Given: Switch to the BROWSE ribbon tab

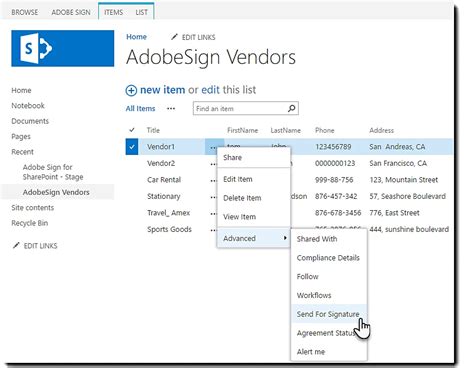Looking at the screenshot, I should (25, 12).
